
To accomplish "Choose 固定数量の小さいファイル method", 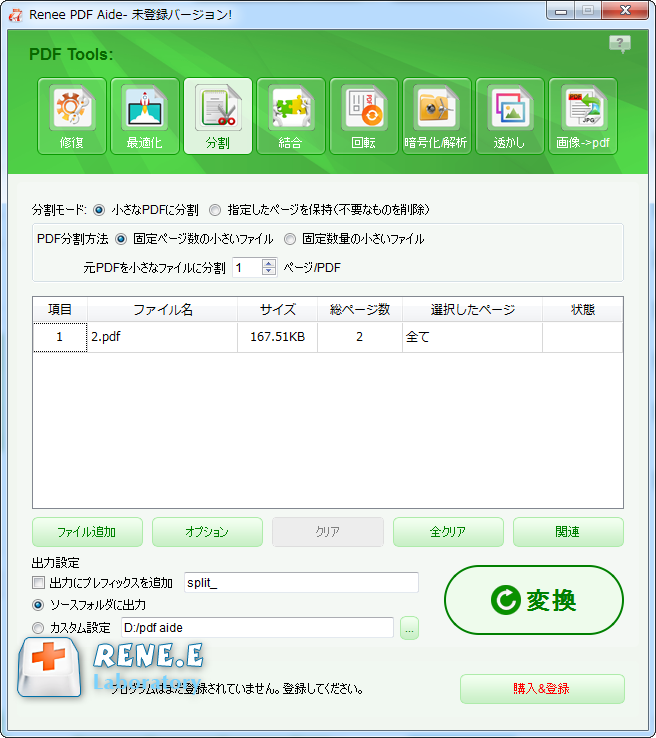I will (x=290, y=239).
